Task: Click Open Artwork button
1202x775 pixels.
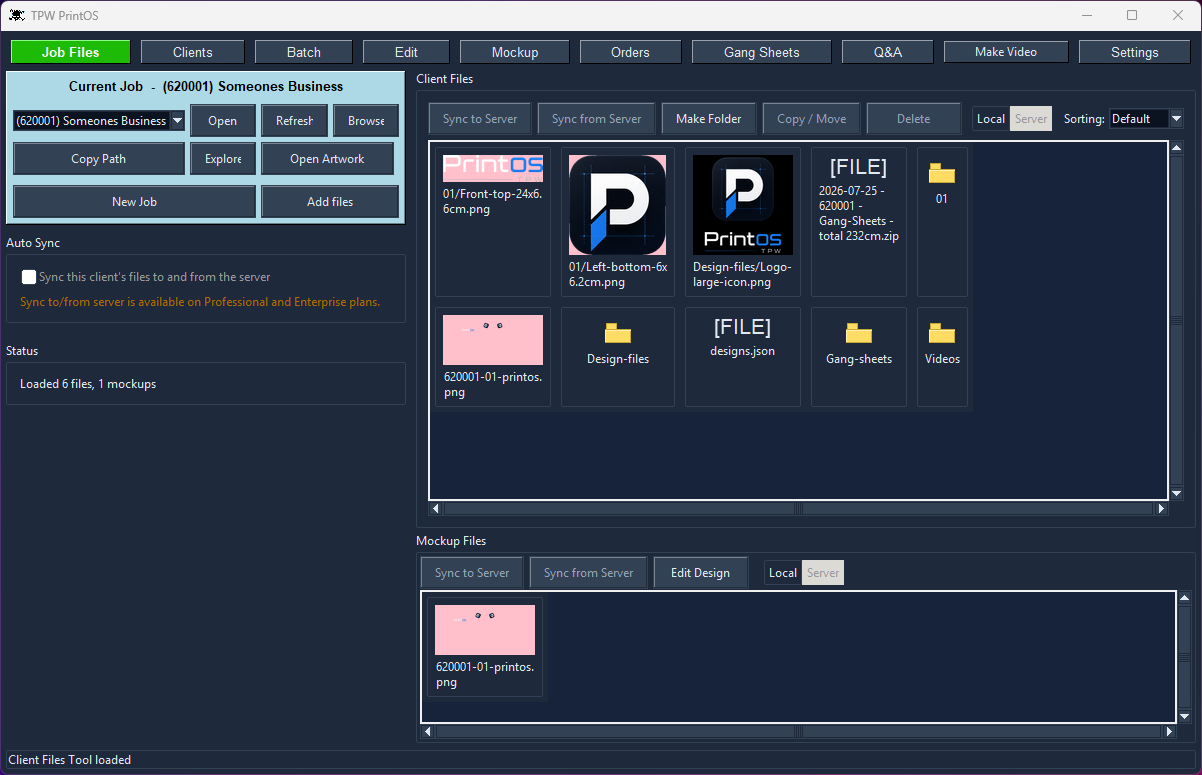Action: pos(328,159)
